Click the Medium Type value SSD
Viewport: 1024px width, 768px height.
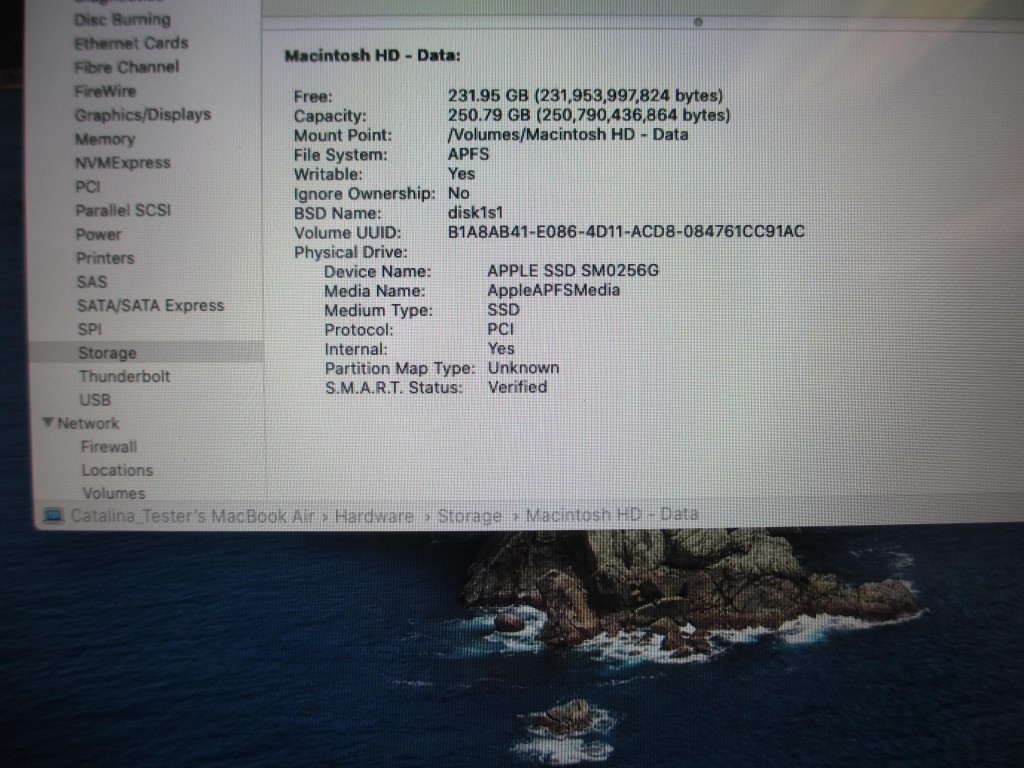click(504, 310)
